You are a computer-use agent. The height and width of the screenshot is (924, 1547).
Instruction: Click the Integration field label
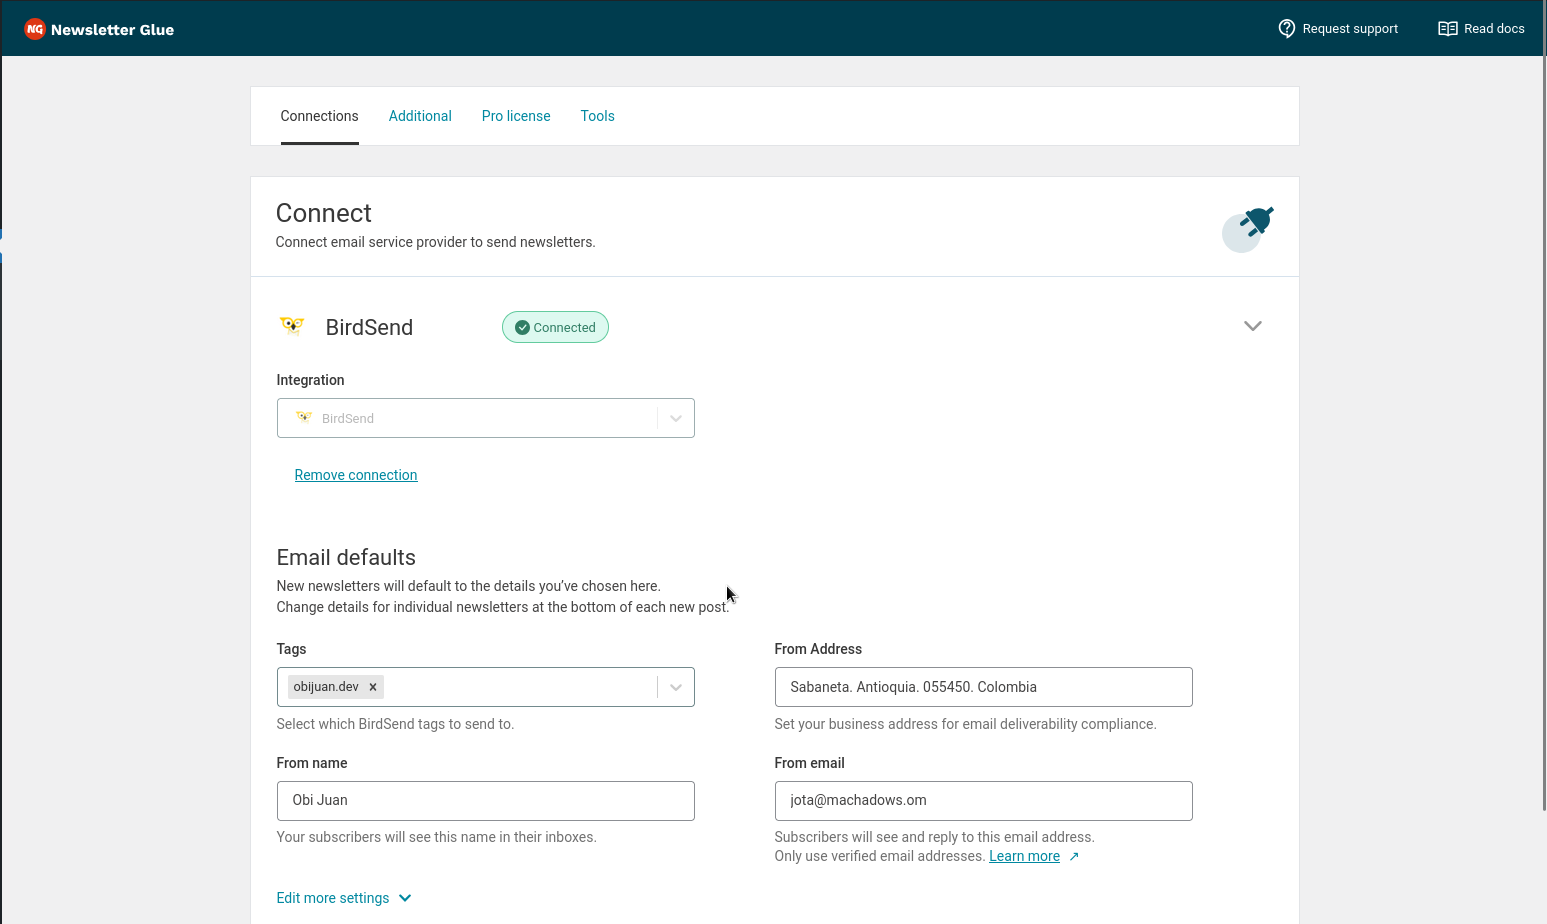tap(310, 380)
